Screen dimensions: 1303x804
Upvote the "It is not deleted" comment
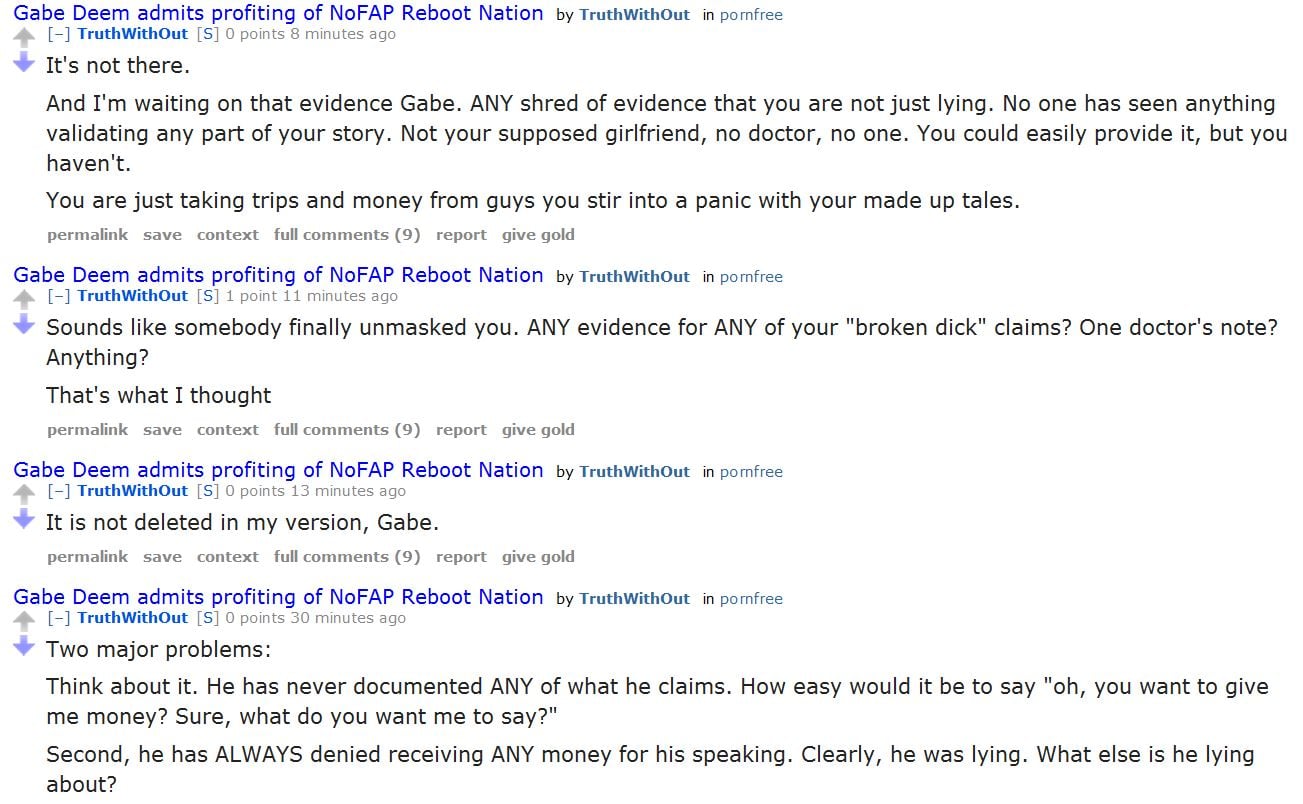click(25, 495)
